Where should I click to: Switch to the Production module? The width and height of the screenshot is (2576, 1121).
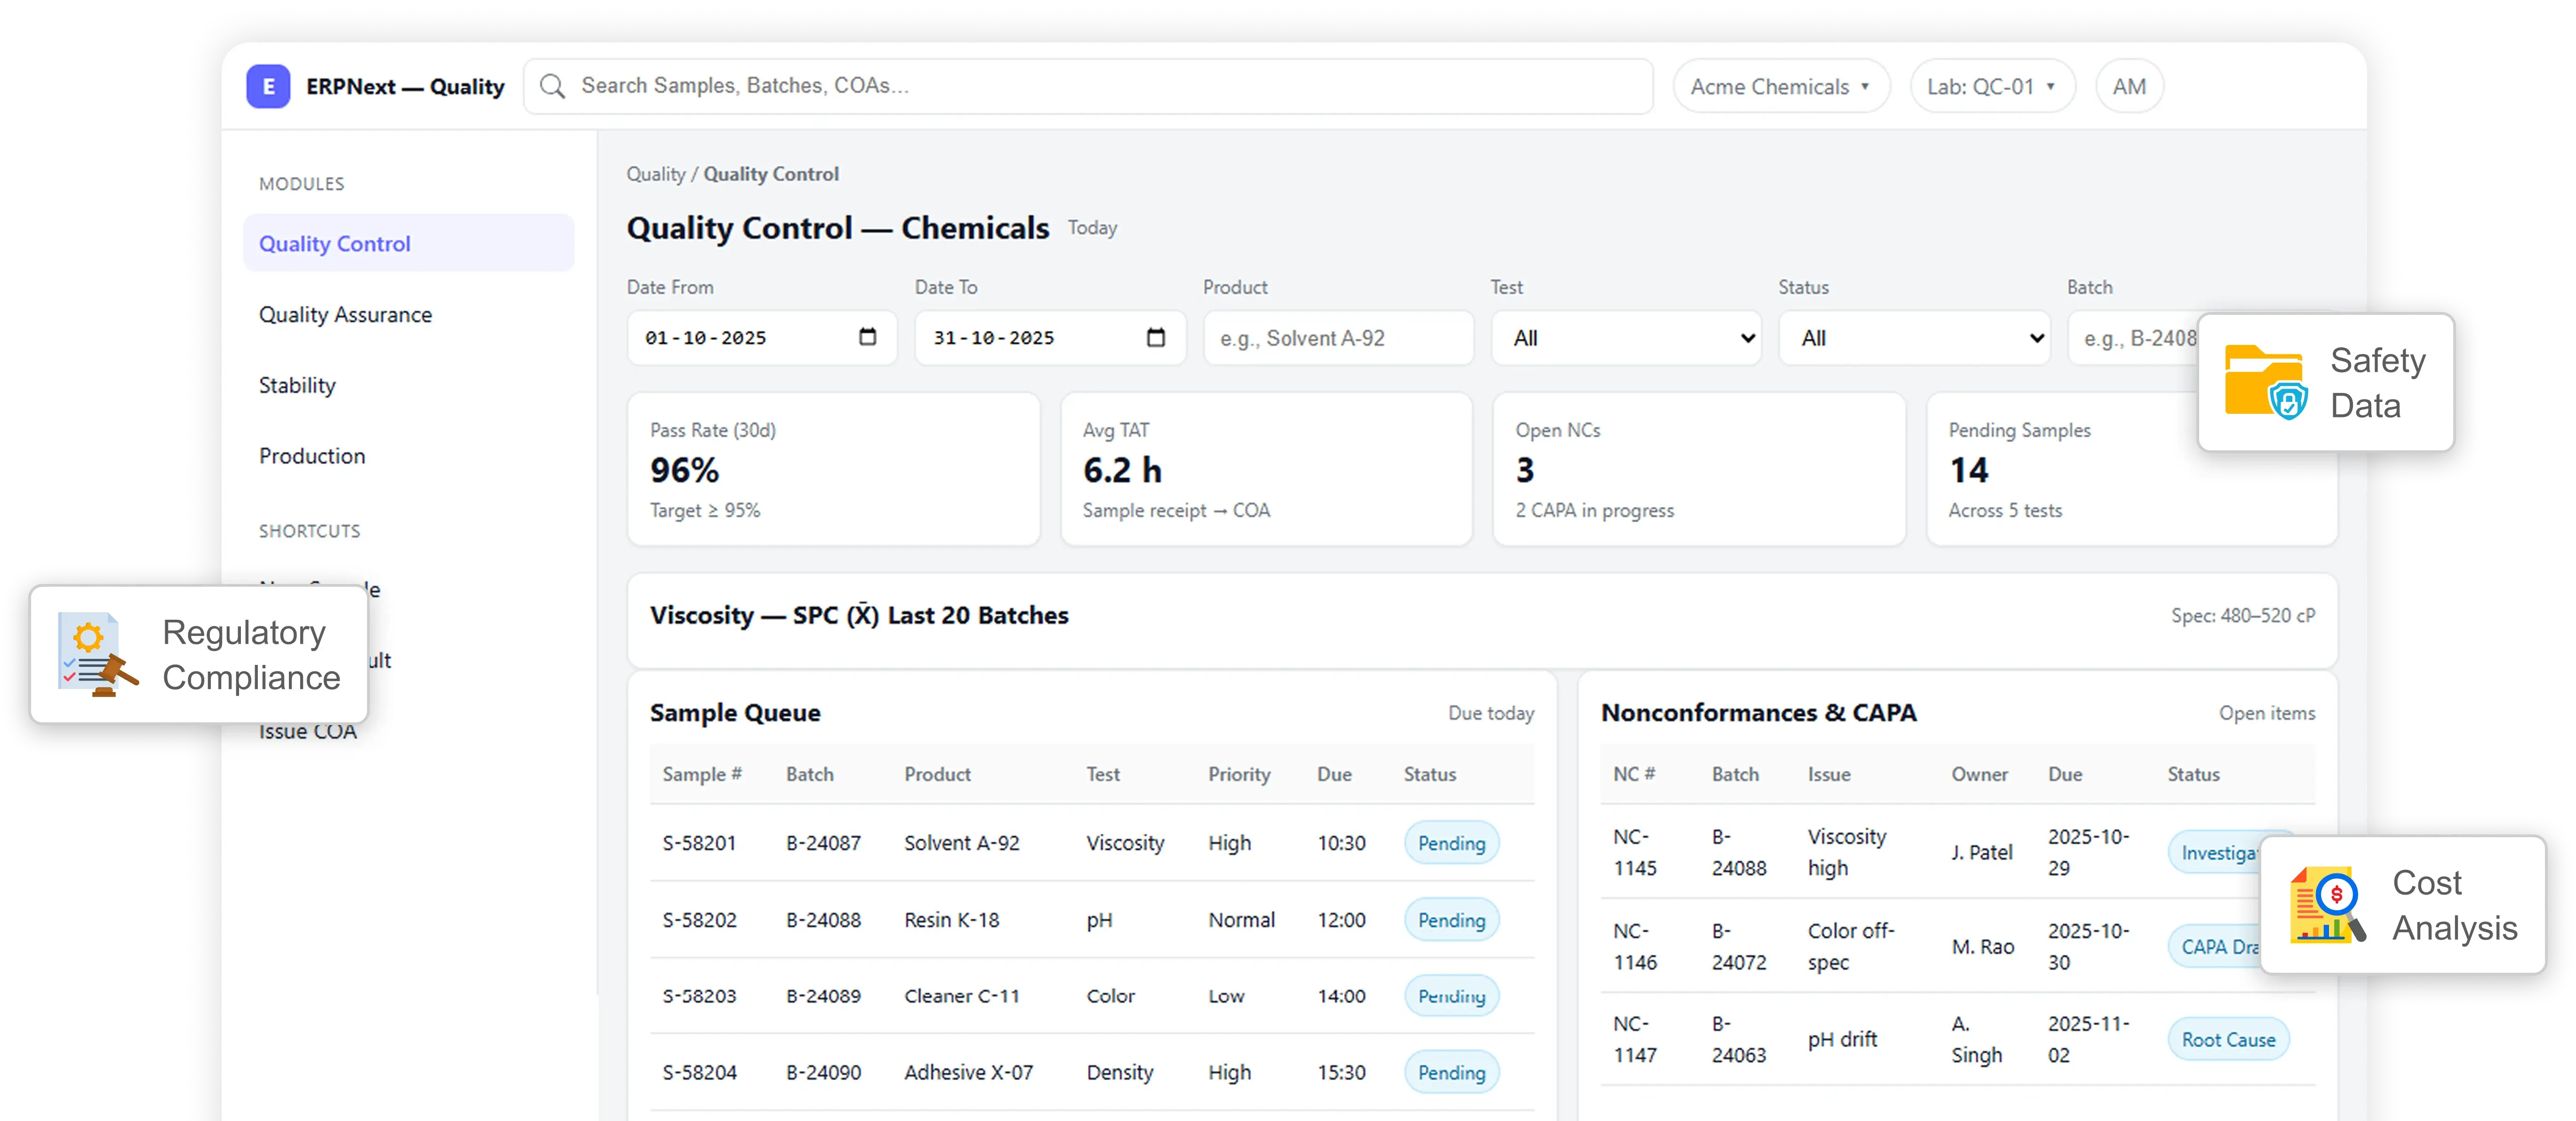pyautogui.click(x=312, y=456)
